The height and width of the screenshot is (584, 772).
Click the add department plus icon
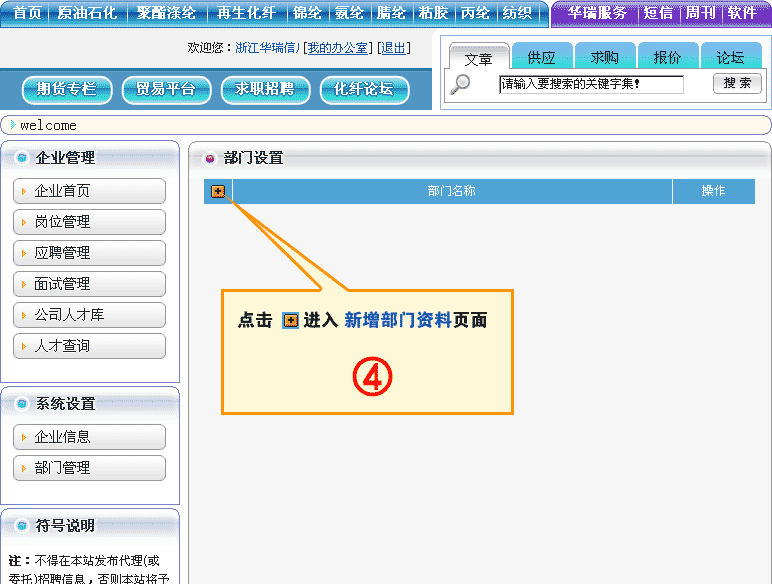point(218,191)
